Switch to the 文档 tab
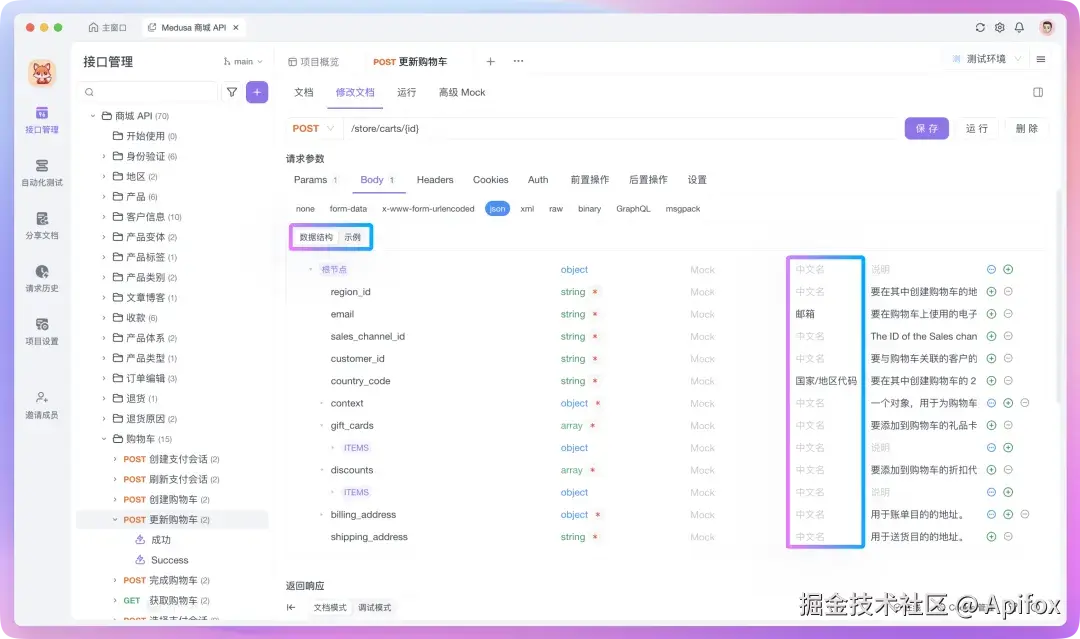Viewport: 1080px width, 639px height. (x=302, y=92)
